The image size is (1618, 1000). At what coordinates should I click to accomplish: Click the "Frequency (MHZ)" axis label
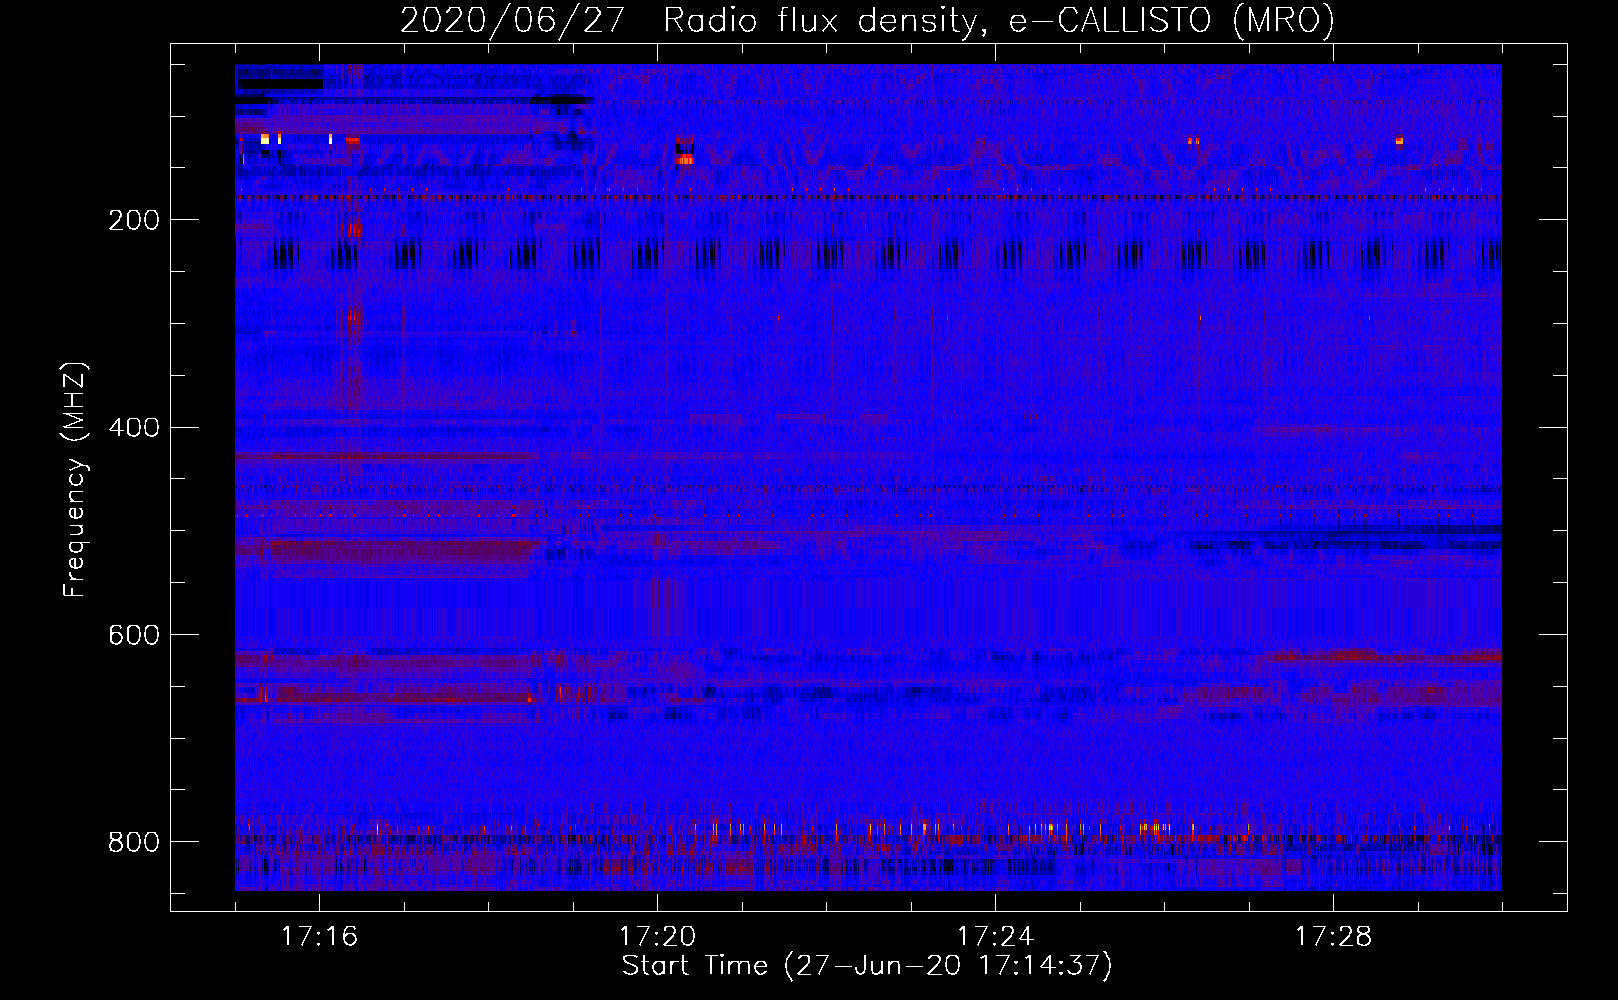75,480
